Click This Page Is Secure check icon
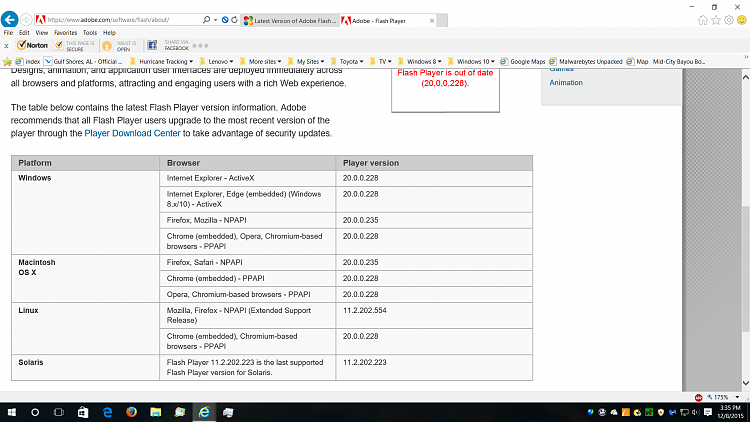 pos(59,45)
